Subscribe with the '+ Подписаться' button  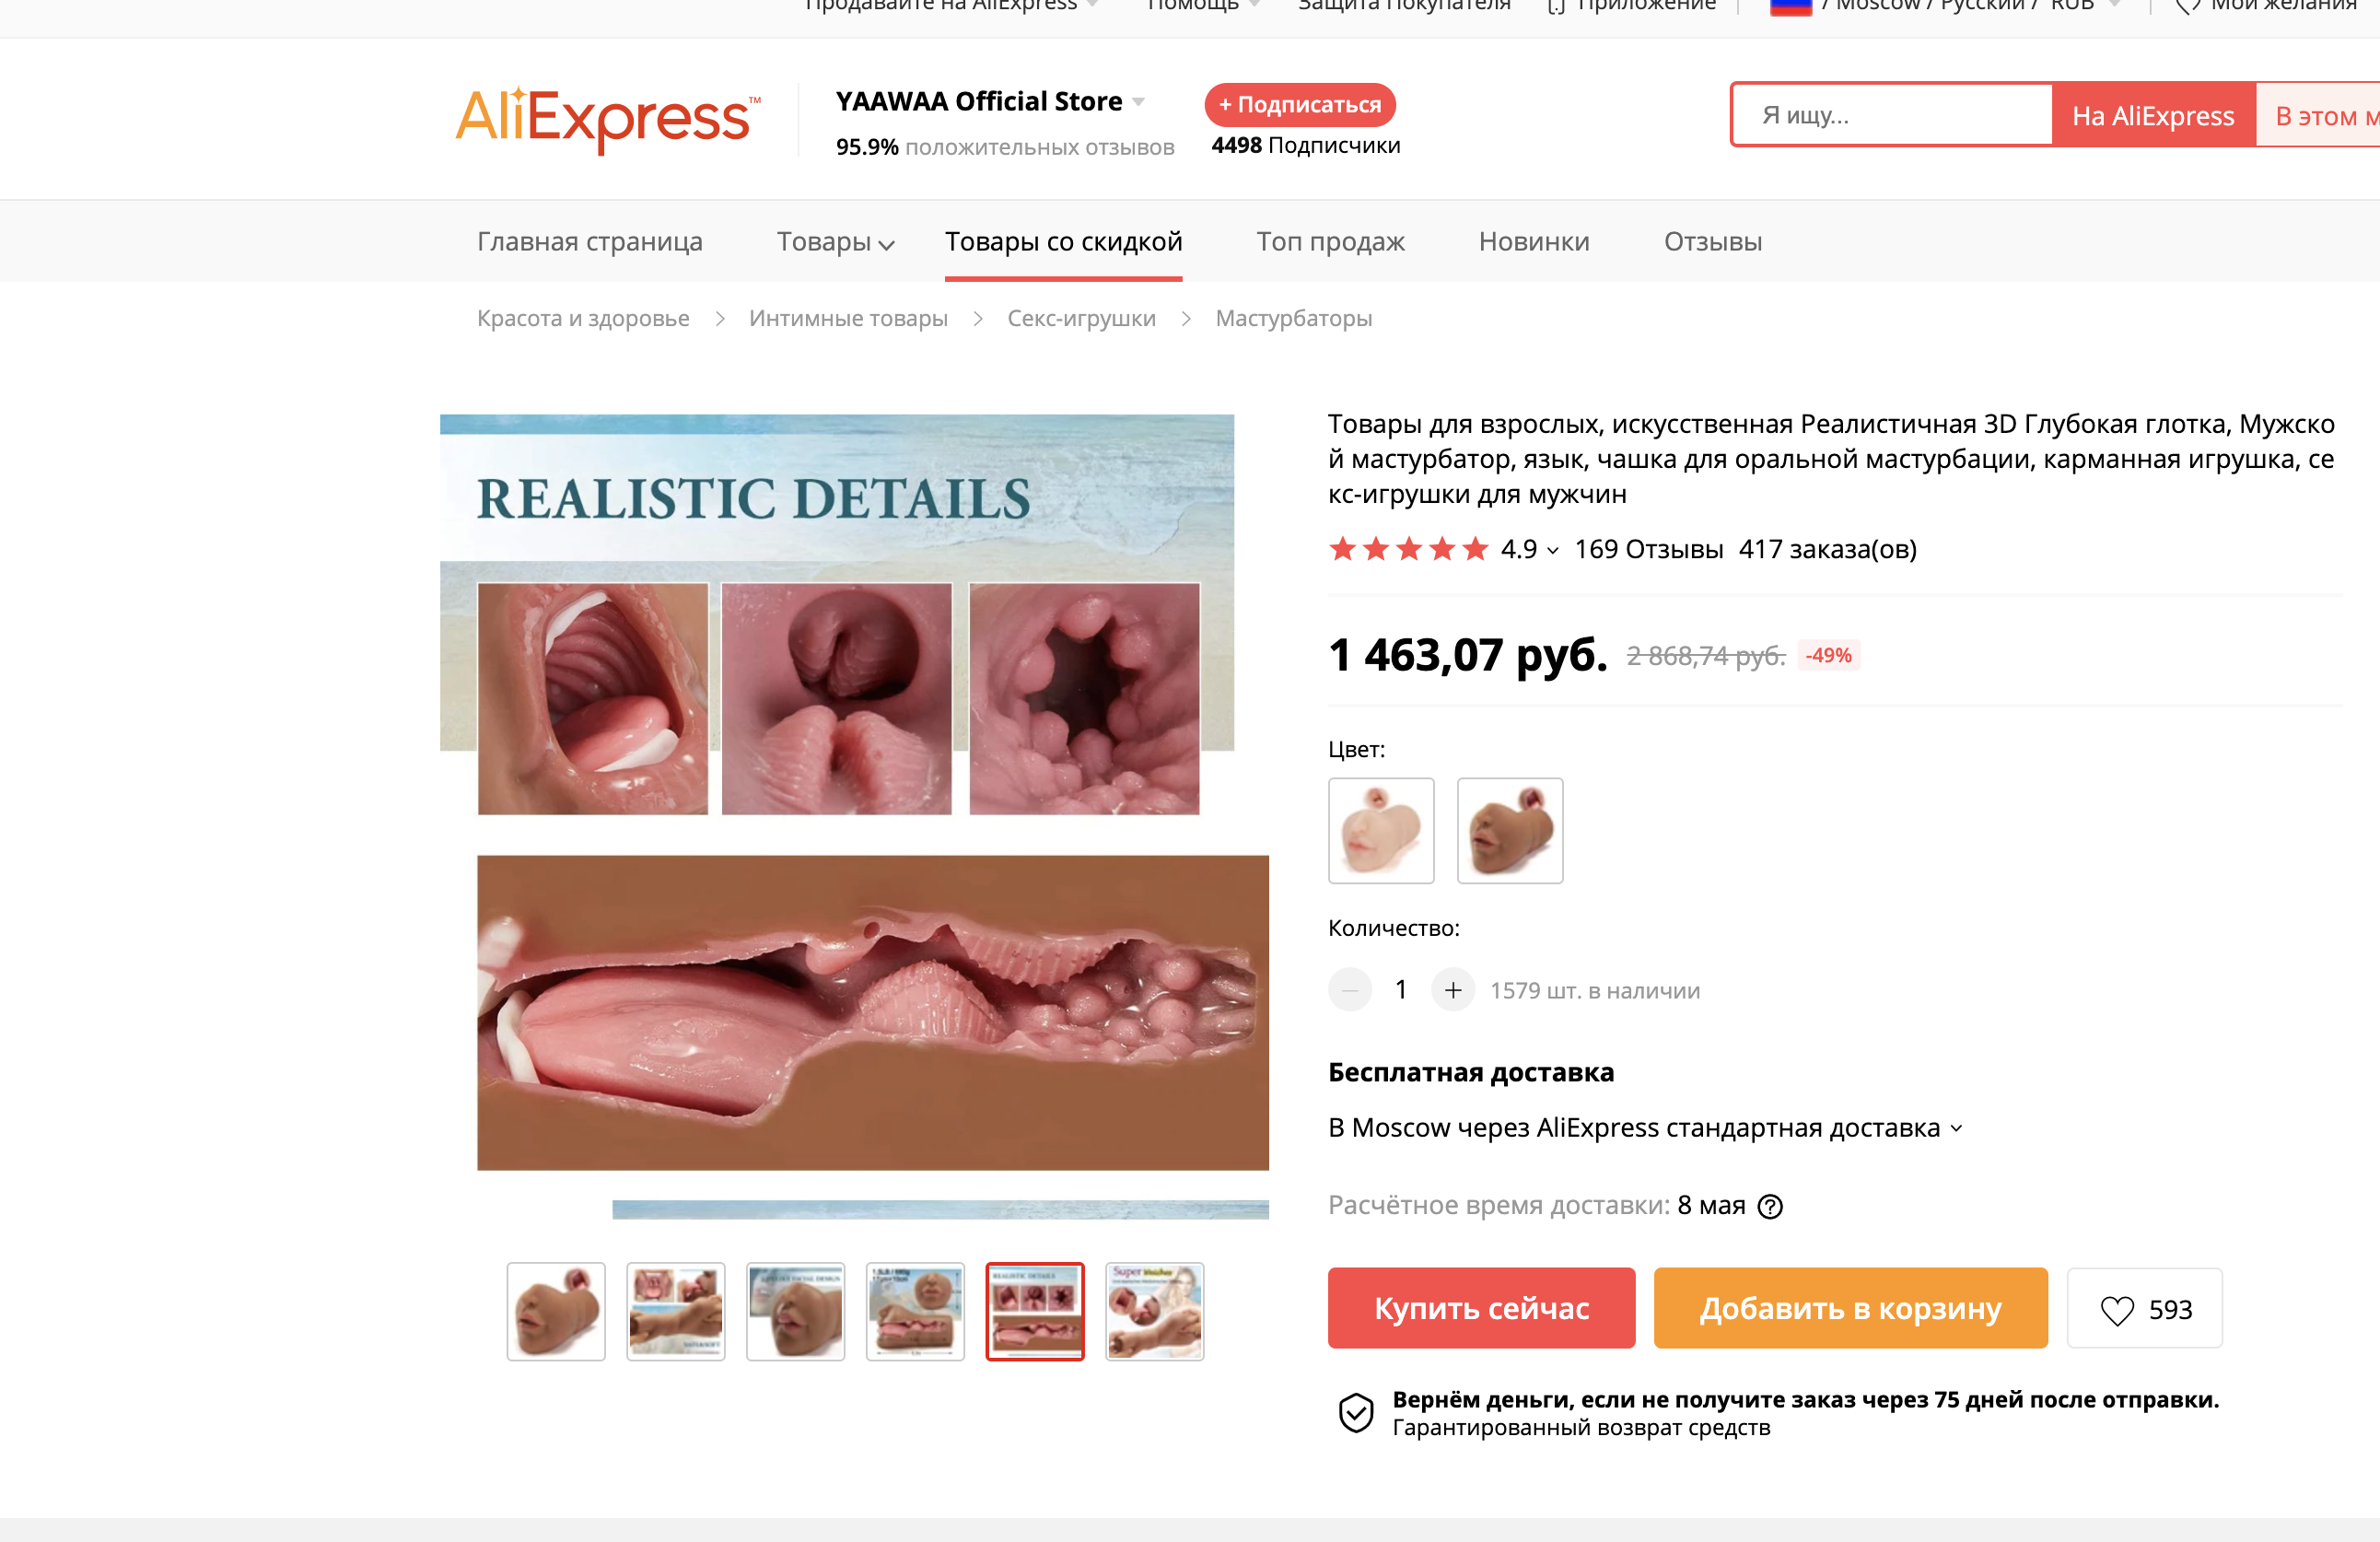coord(1299,104)
